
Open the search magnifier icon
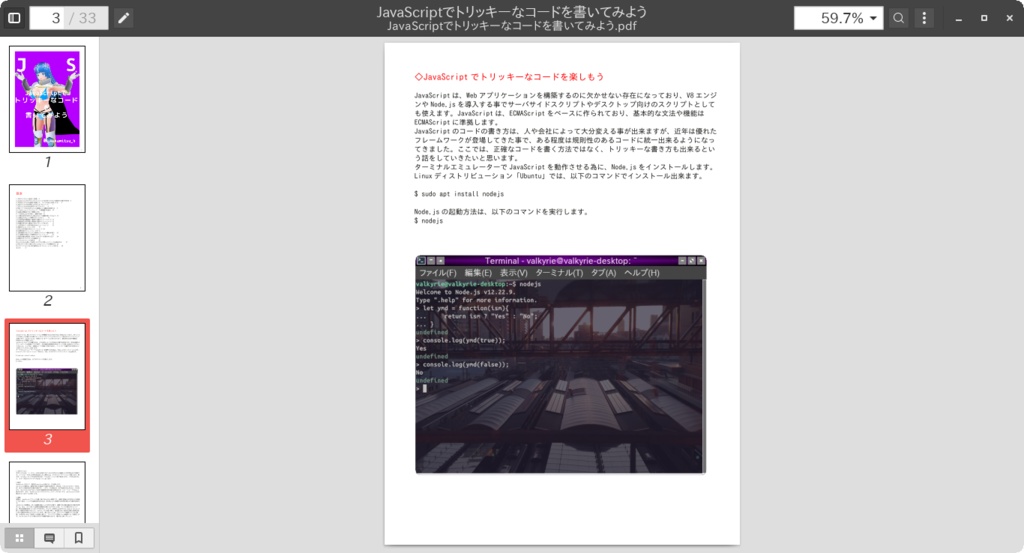click(x=899, y=18)
